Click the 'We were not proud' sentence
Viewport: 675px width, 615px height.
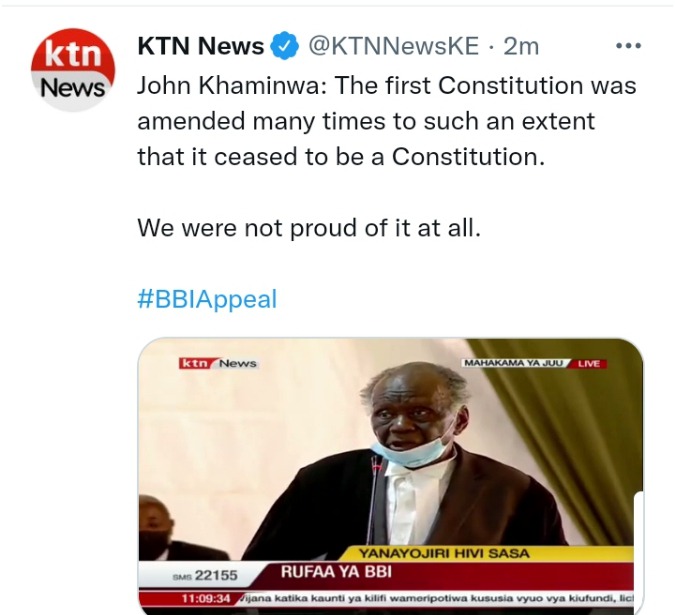pos(309,228)
